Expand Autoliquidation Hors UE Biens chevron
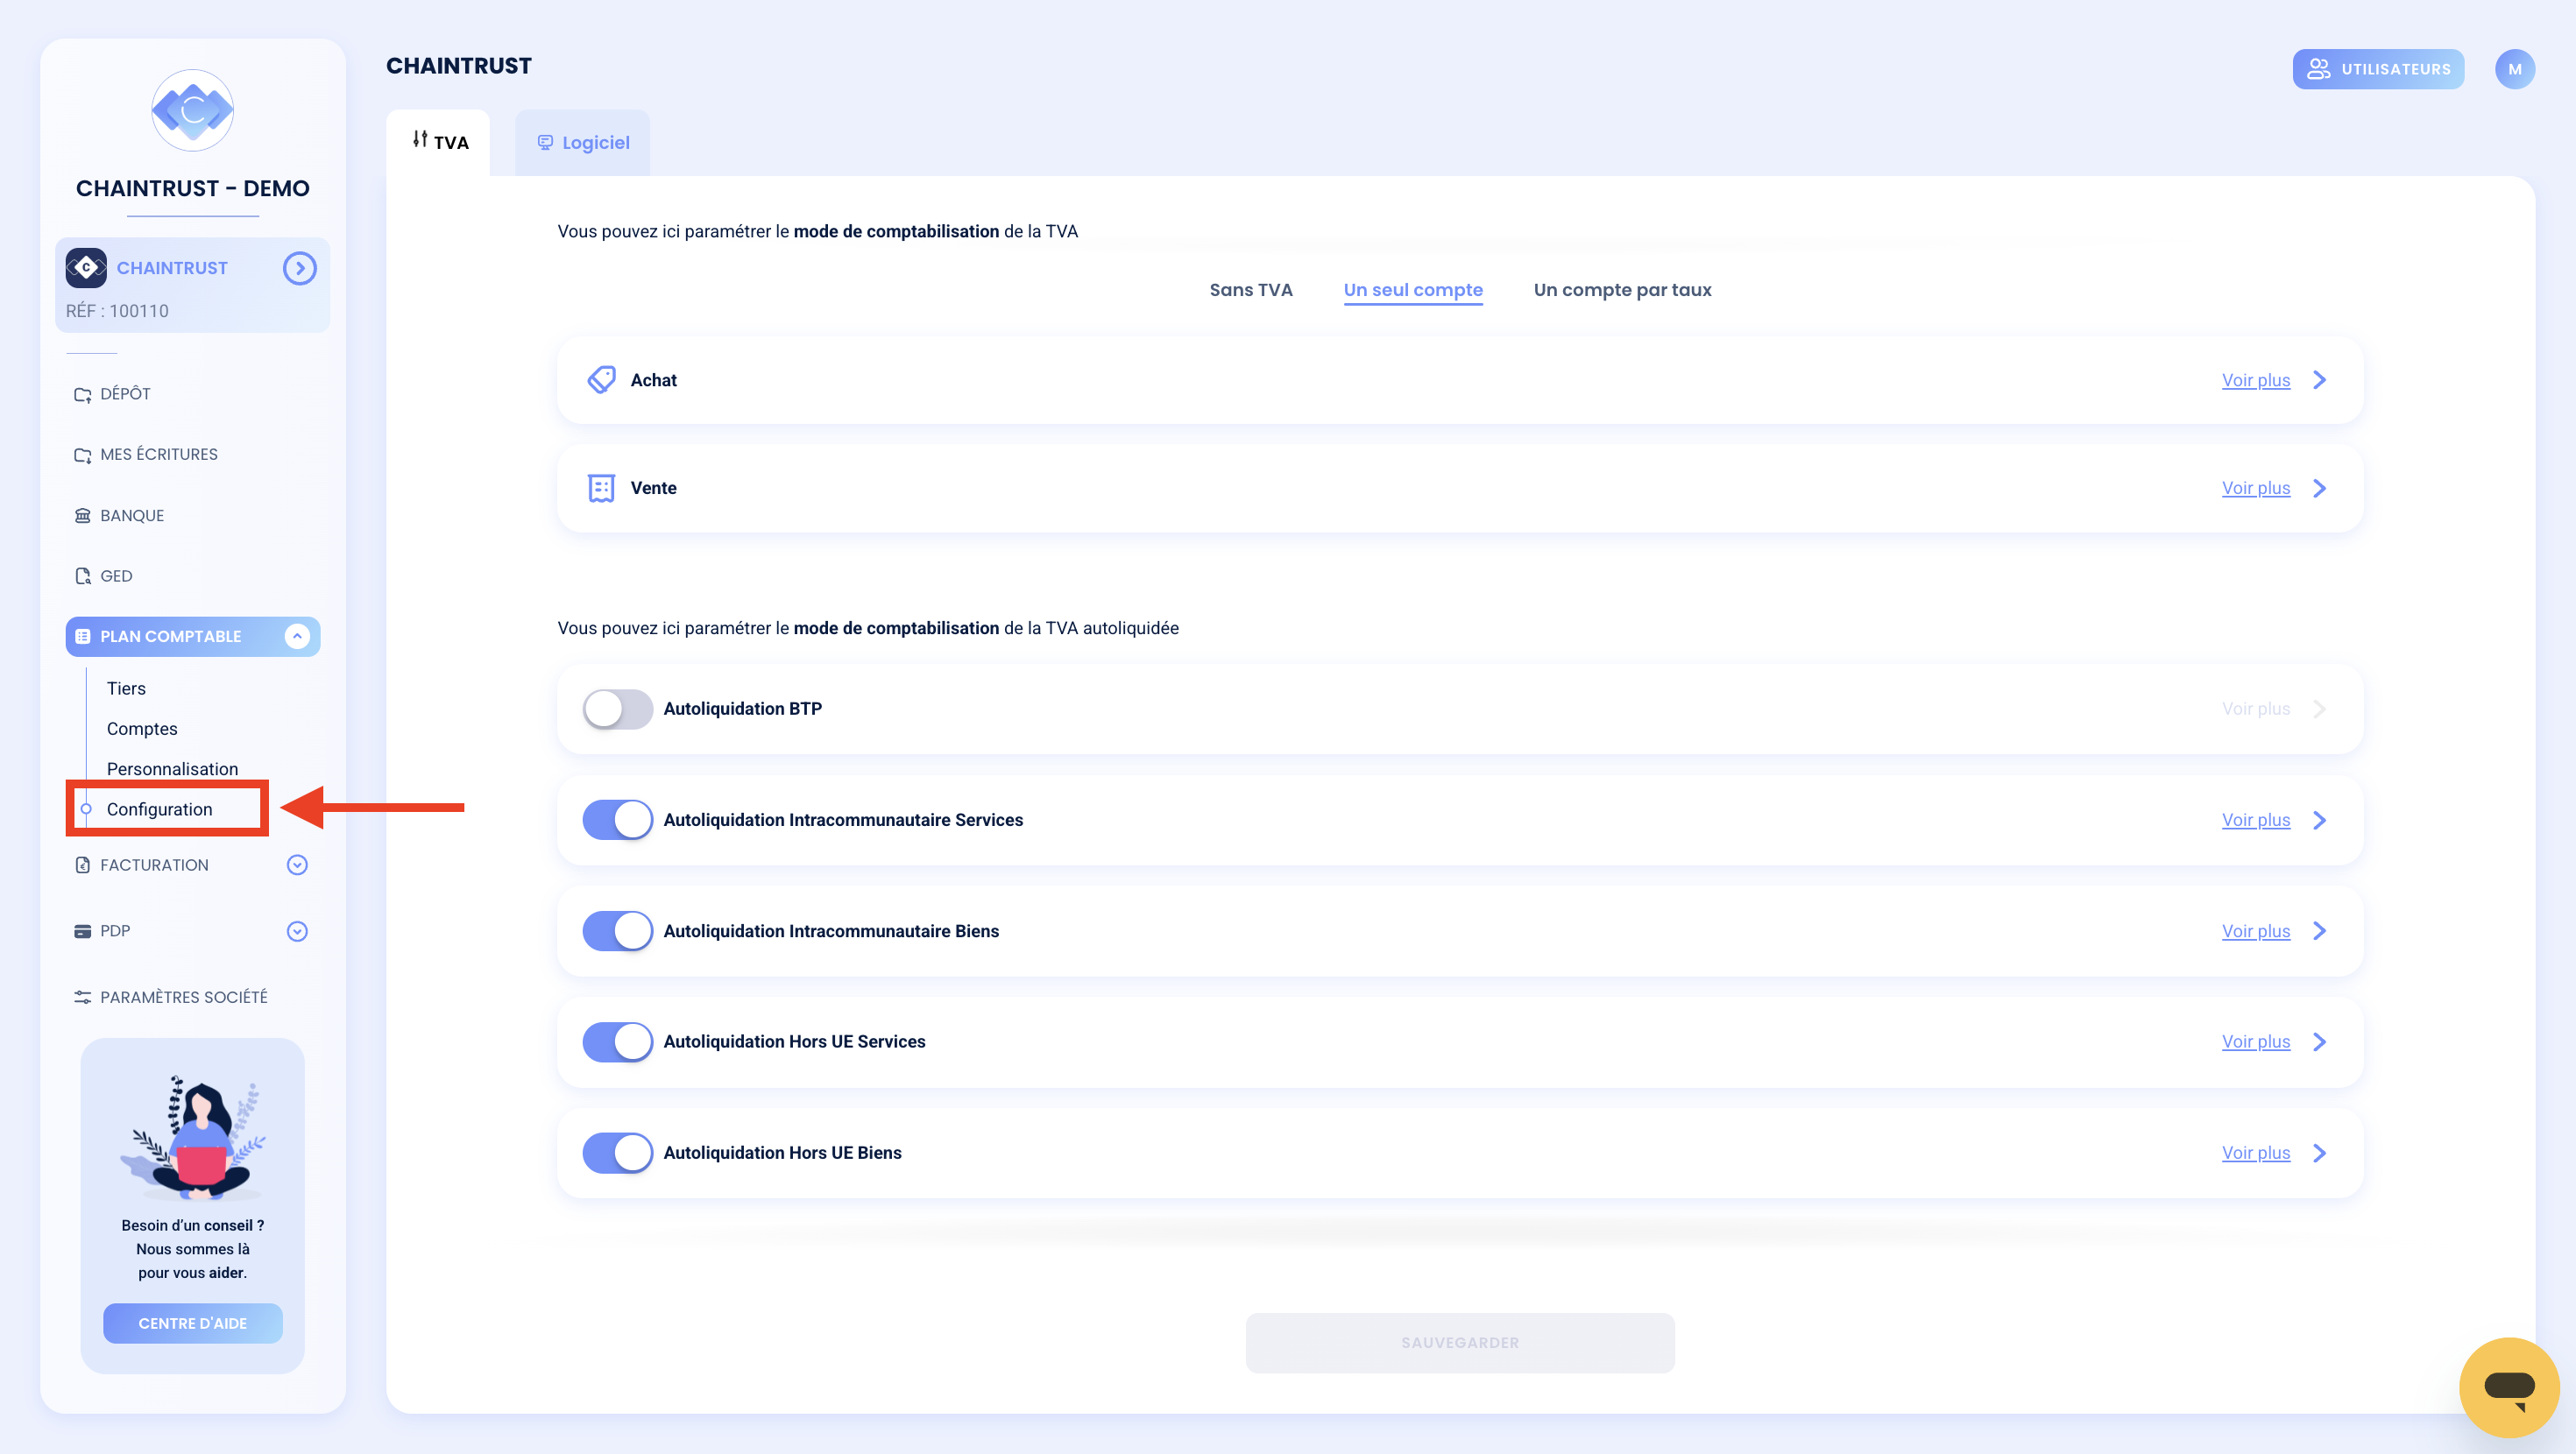The image size is (2576, 1454). coord(2320,1153)
